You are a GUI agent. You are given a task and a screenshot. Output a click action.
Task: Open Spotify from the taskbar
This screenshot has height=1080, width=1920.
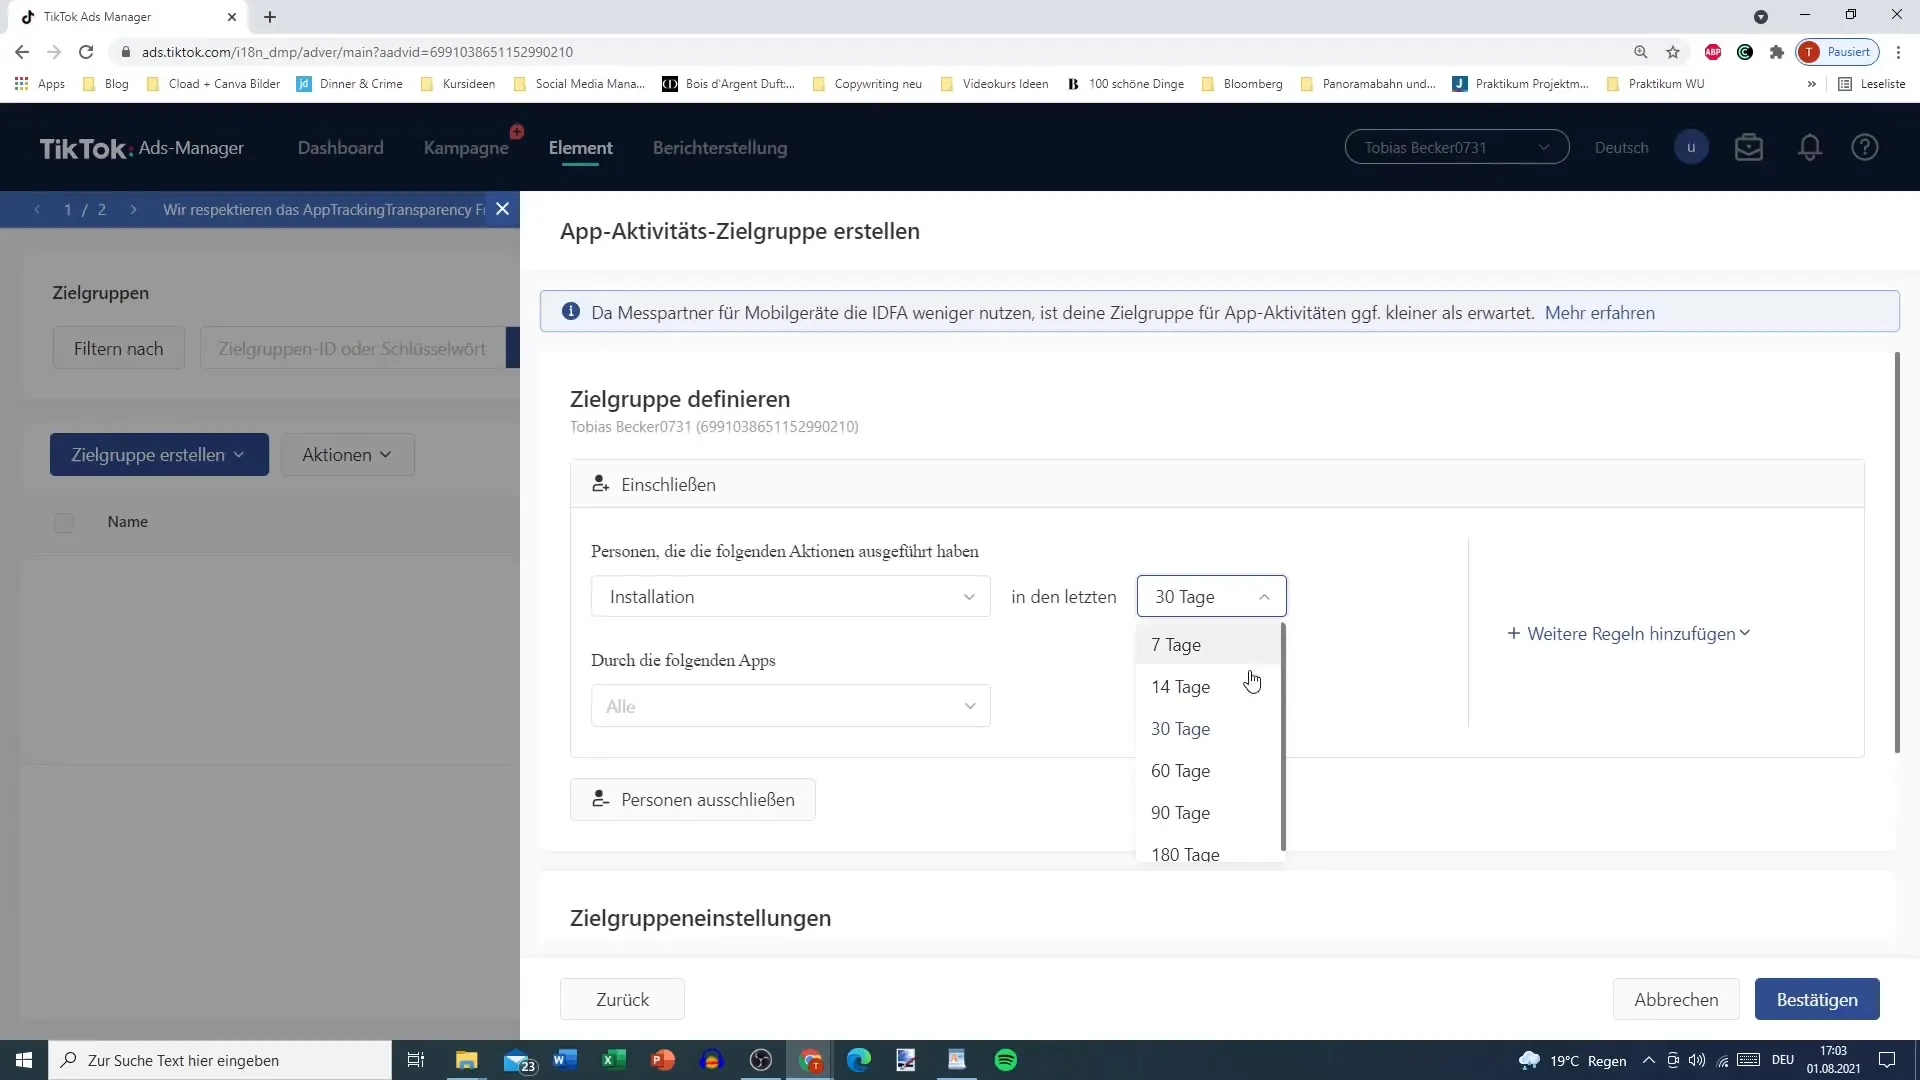1006,1060
